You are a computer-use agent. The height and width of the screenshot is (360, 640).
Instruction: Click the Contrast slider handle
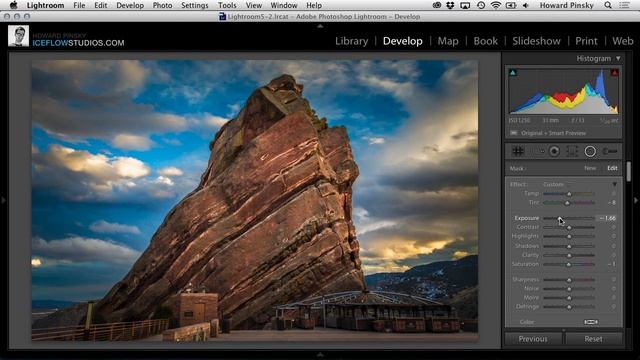click(569, 227)
